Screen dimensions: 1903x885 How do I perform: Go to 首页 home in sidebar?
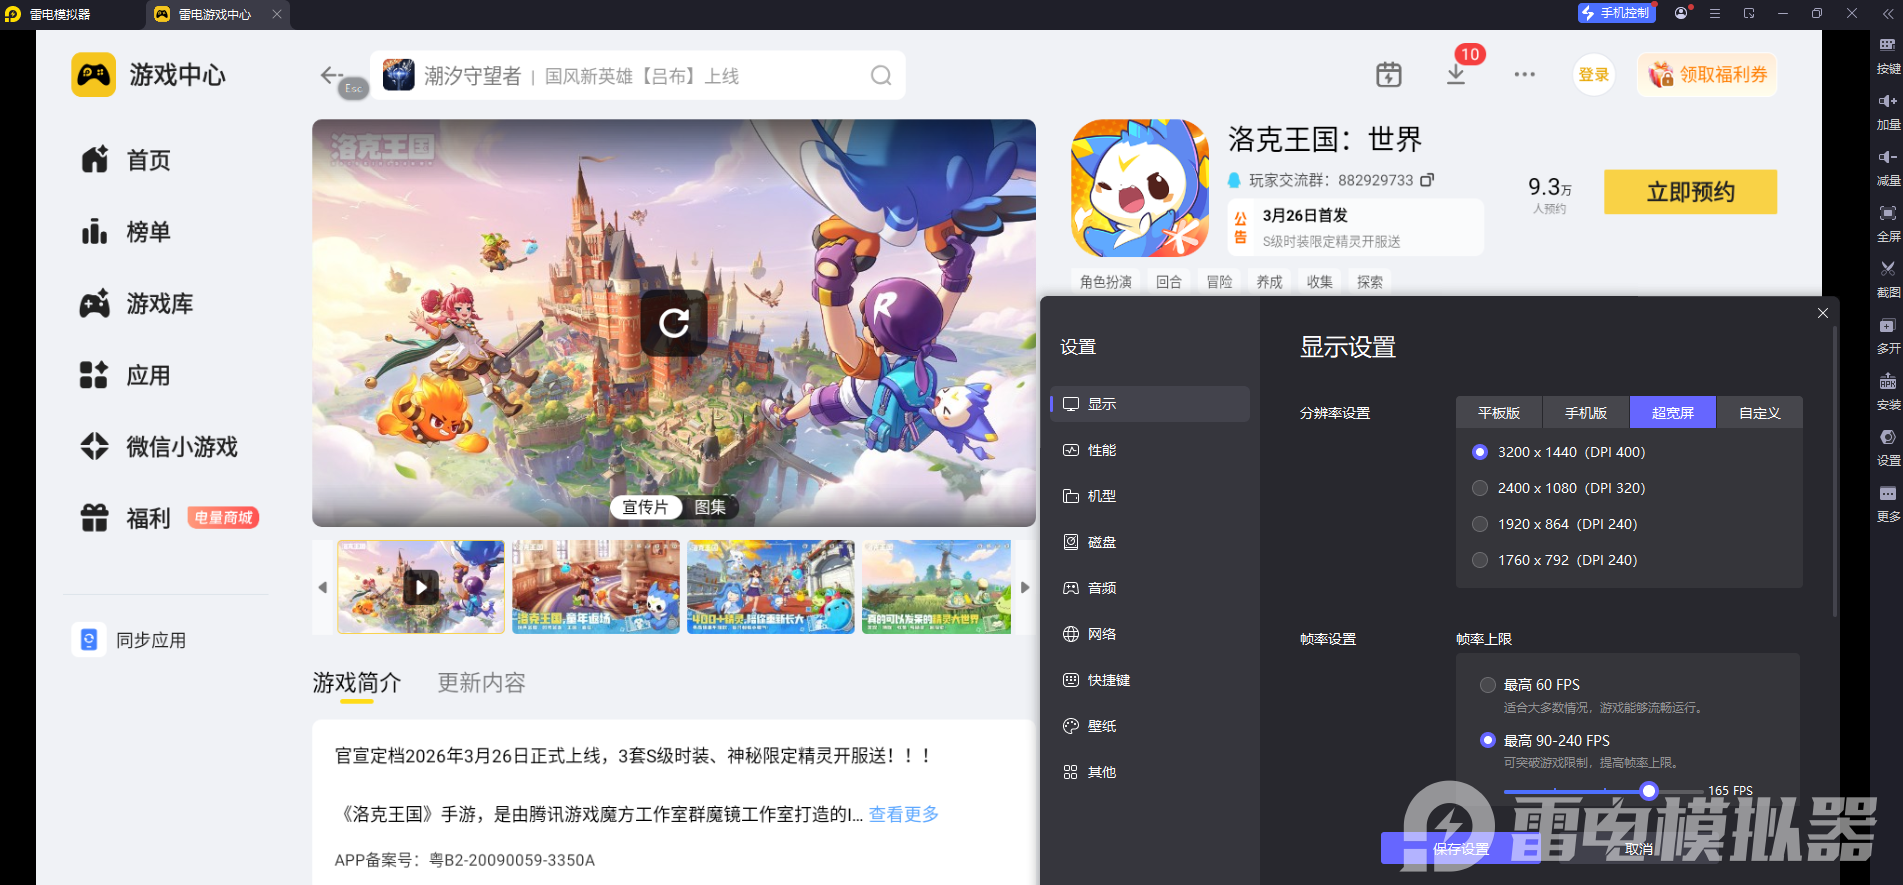point(126,160)
